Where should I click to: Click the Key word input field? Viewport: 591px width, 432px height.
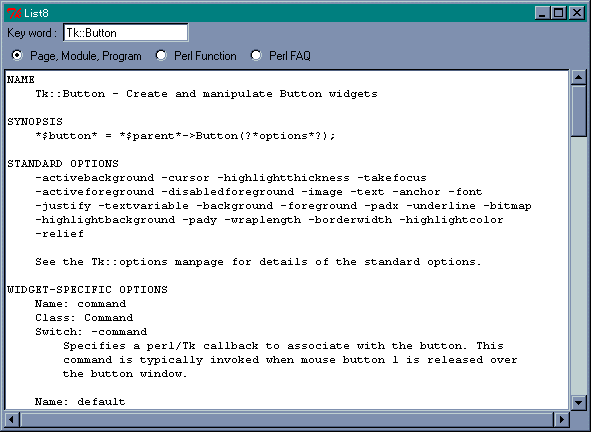[126, 33]
